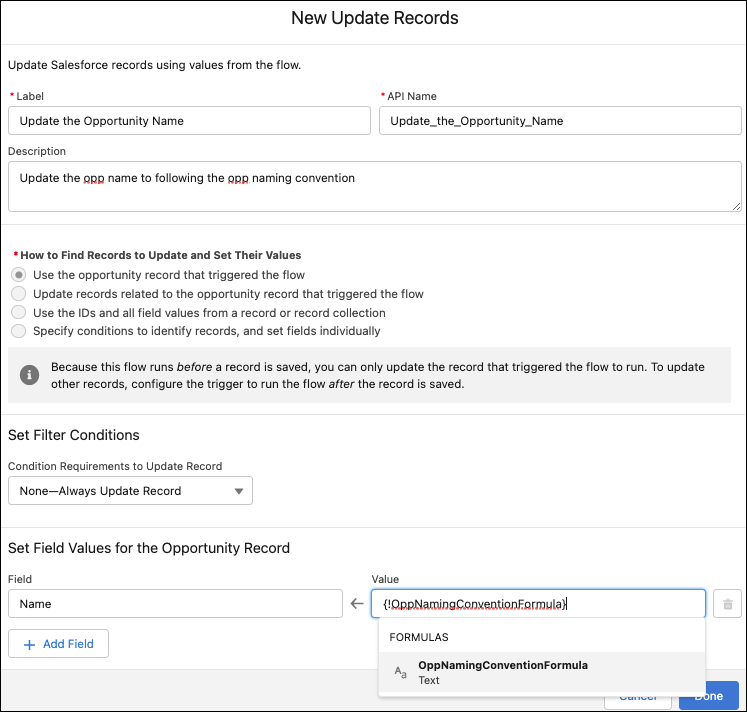Click the Value input with formula reference
The image size is (747, 712).
pyautogui.click(x=538, y=604)
